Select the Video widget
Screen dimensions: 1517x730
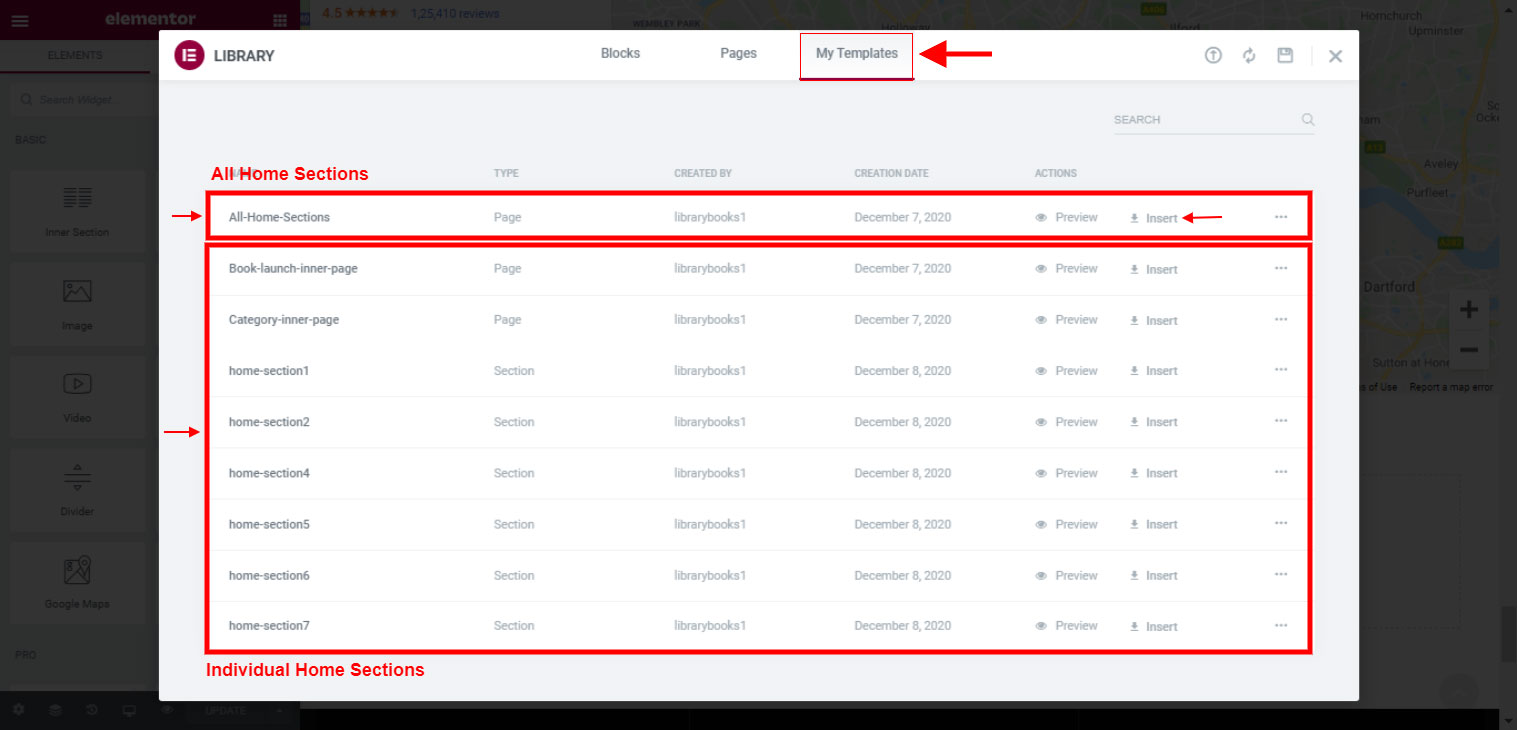pos(77,397)
